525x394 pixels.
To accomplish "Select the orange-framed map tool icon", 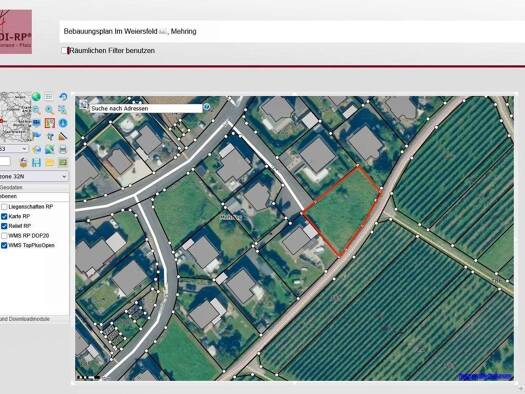I will [50, 123].
